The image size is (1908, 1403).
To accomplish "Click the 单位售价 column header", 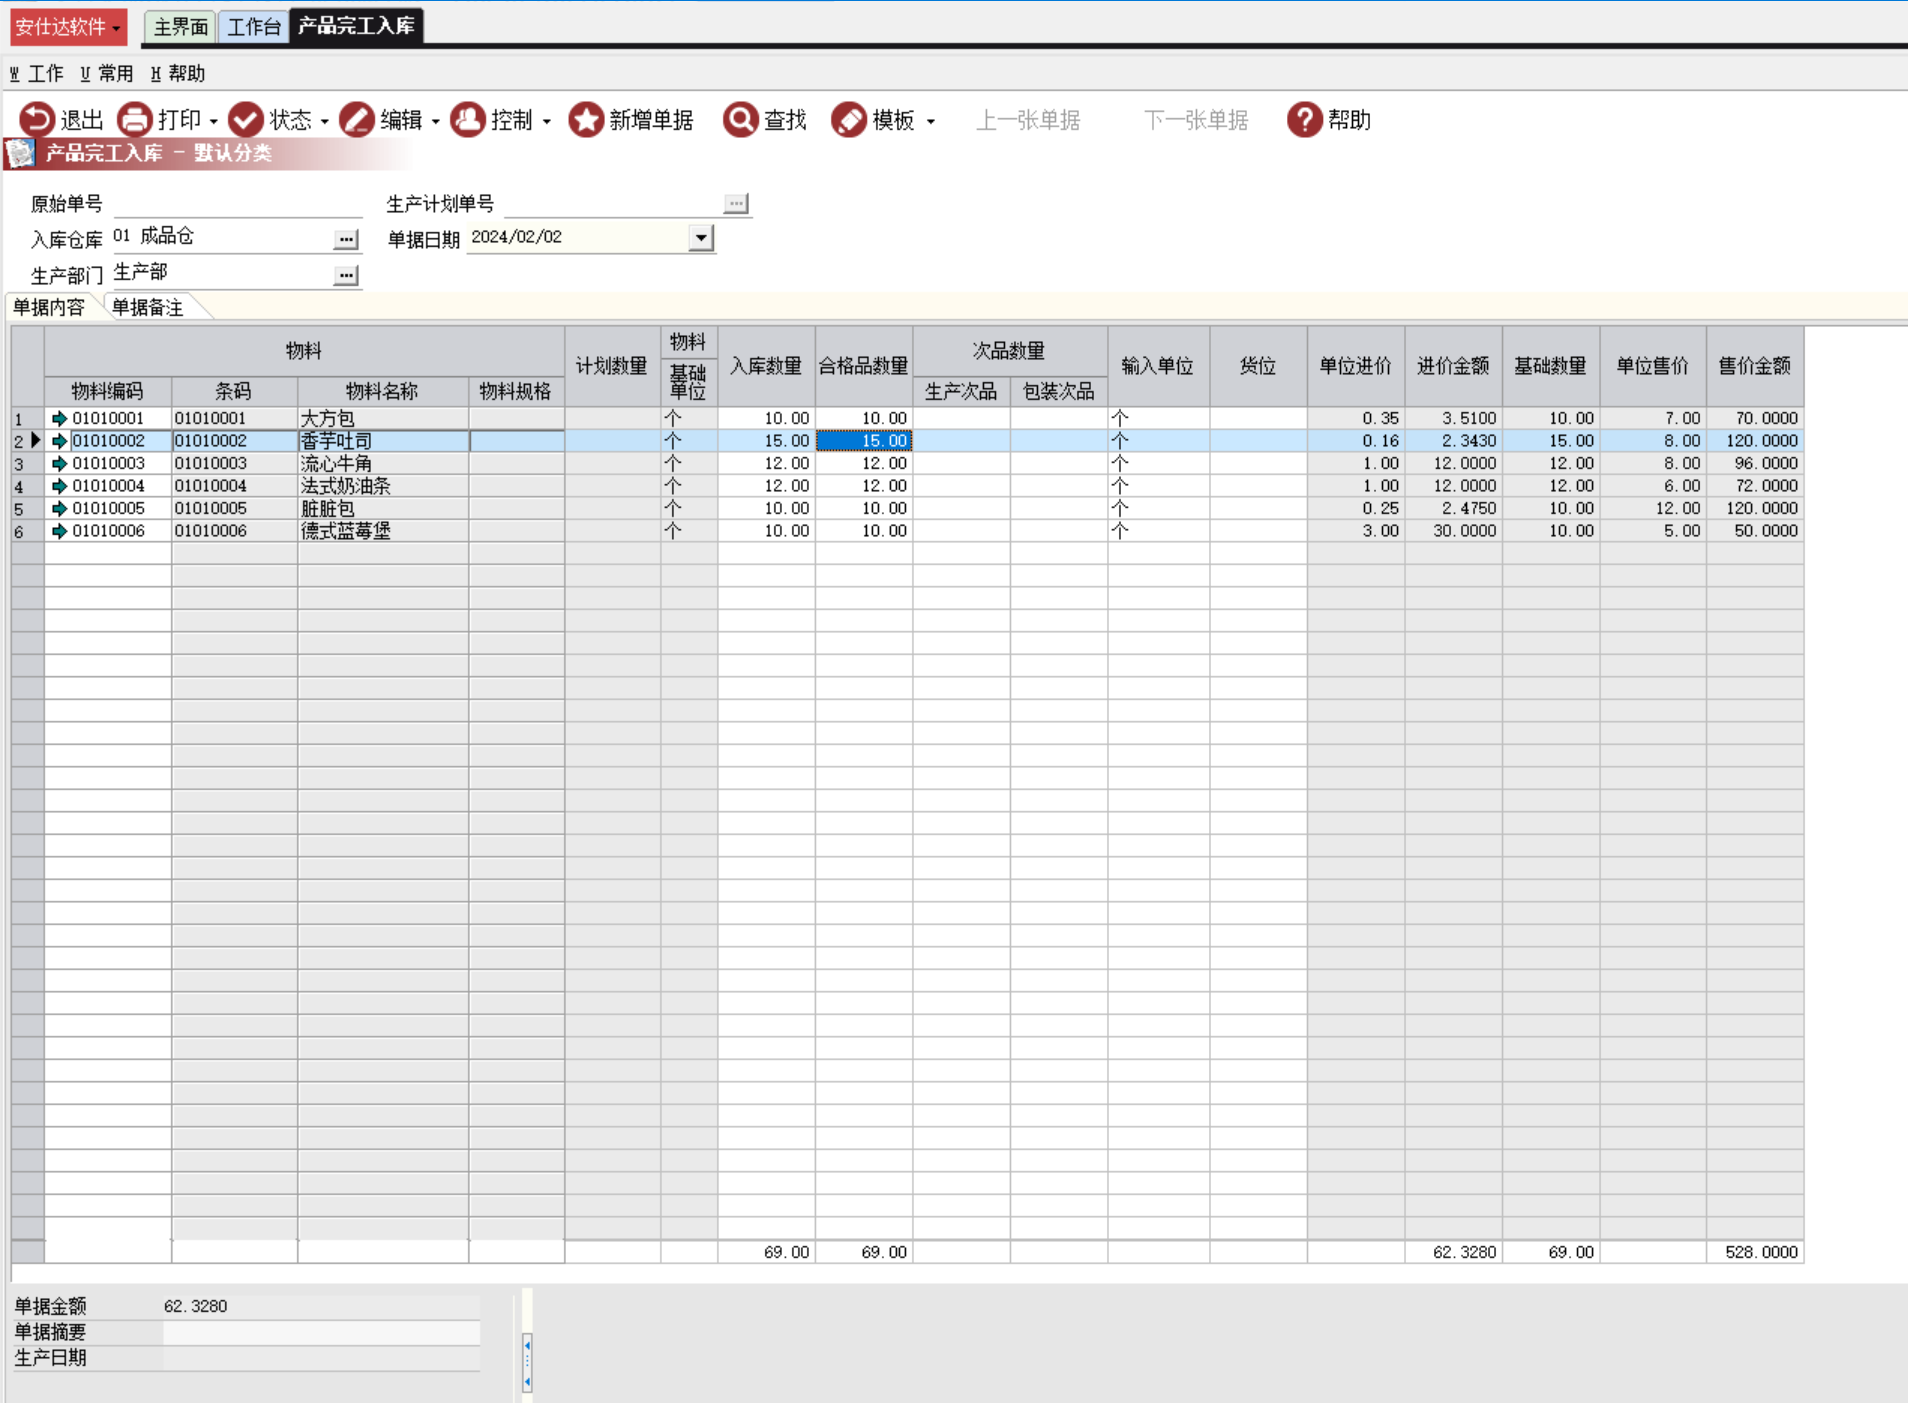I will tap(1653, 366).
